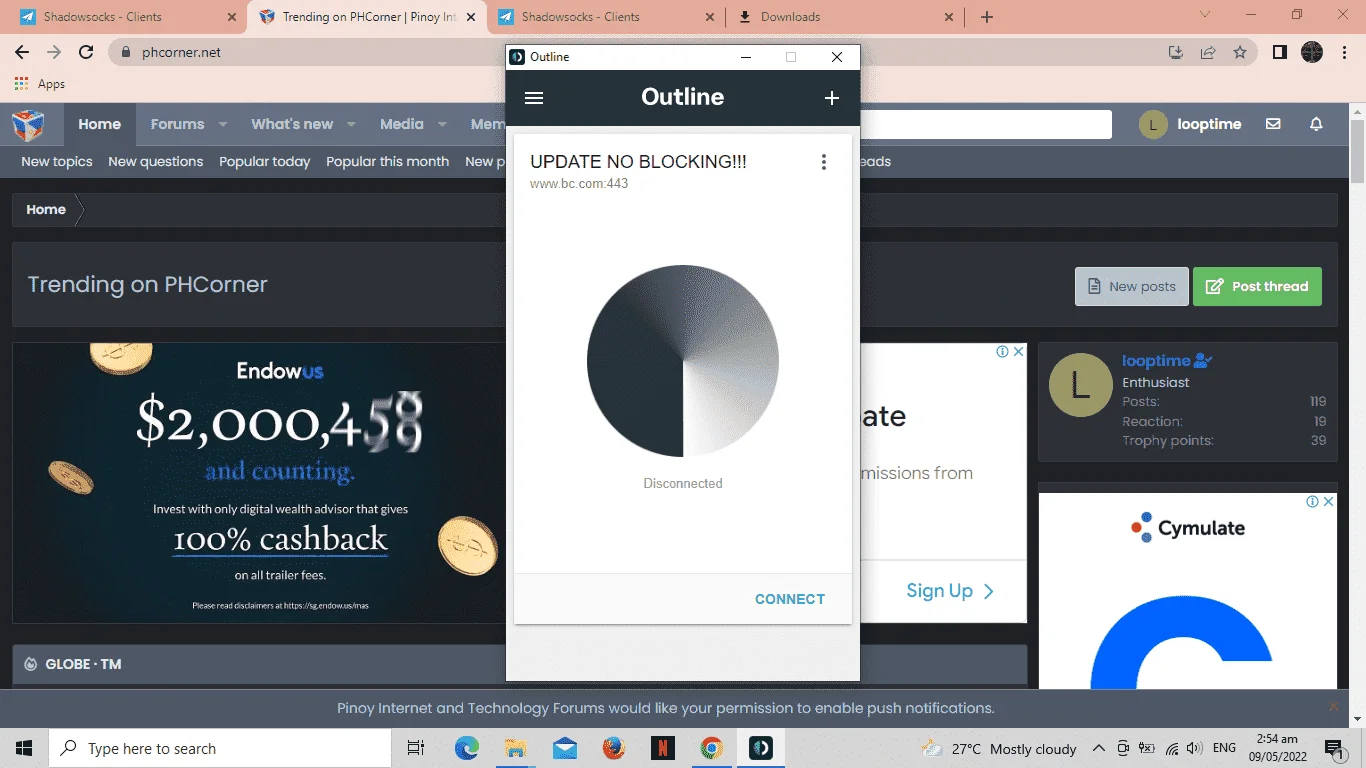Screen dimensions: 1366x768
Task: Expand the What's new dropdown arrow
Action: (x=351, y=124)
